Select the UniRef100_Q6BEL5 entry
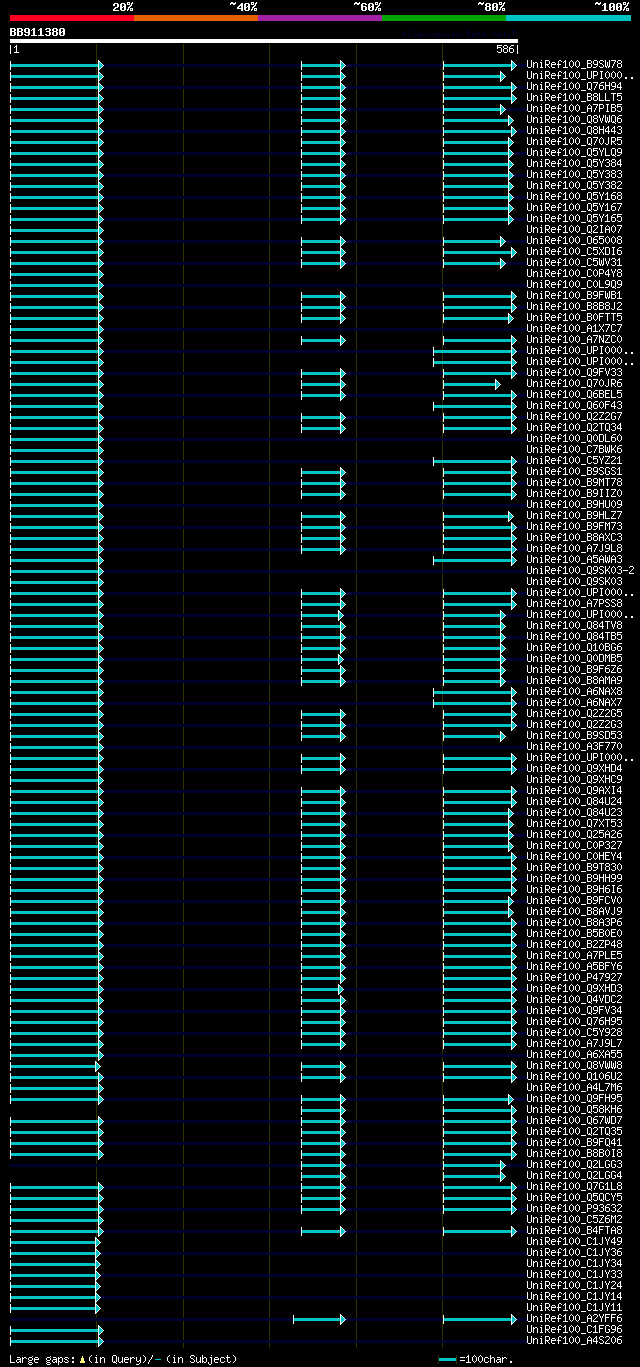 (574, 394)
